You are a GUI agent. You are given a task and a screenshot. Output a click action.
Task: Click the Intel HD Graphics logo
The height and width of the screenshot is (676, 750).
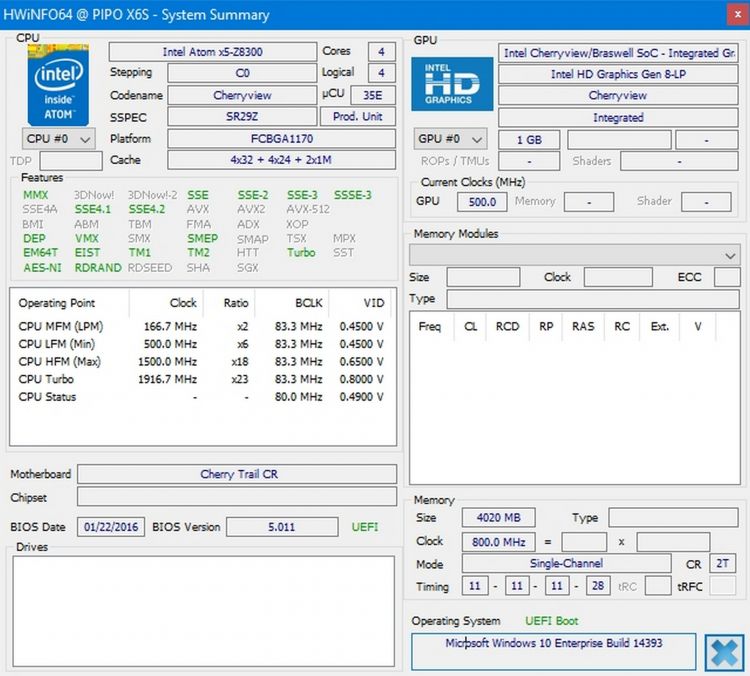453,84
